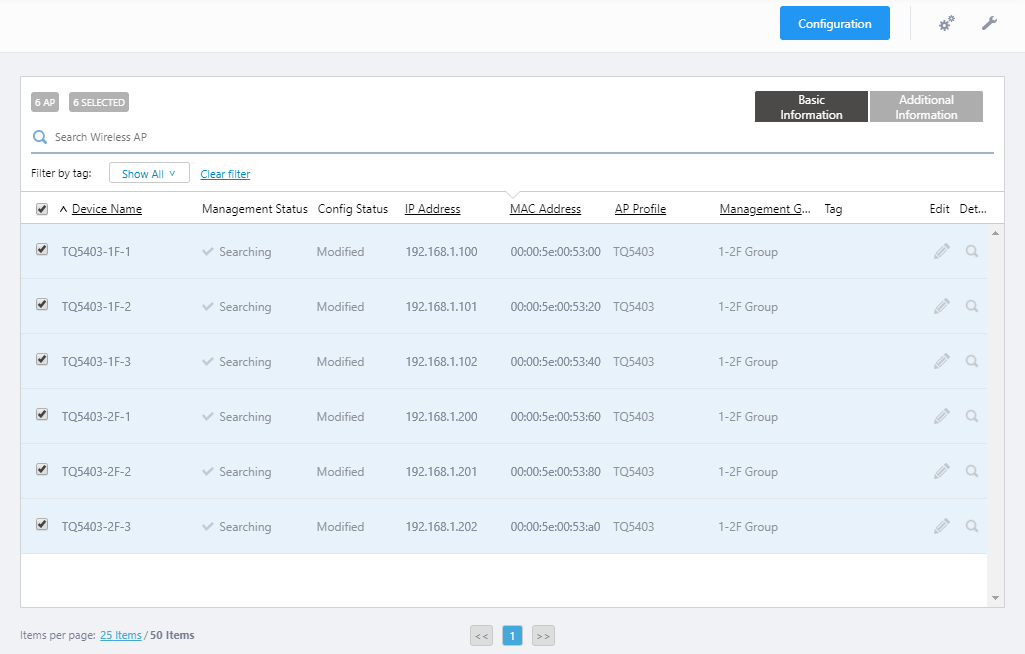Viewport: 1025px width, 654px height.
Task: Open details magnifier for TQ5403-1F-2
Action: (x=971, y=306)
